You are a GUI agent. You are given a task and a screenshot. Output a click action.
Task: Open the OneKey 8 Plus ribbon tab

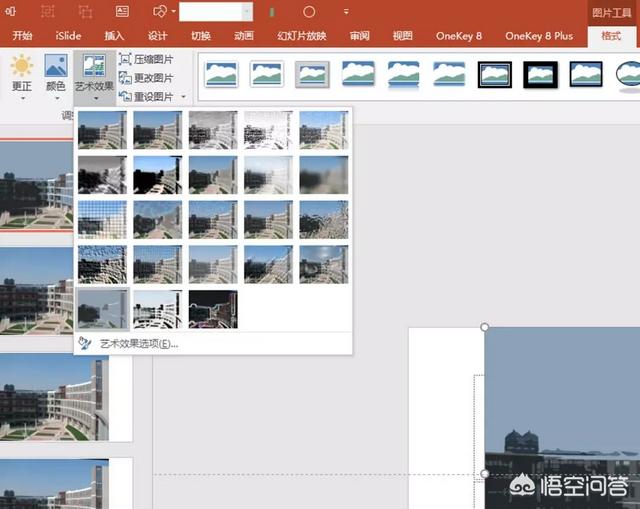pos(539,36)
